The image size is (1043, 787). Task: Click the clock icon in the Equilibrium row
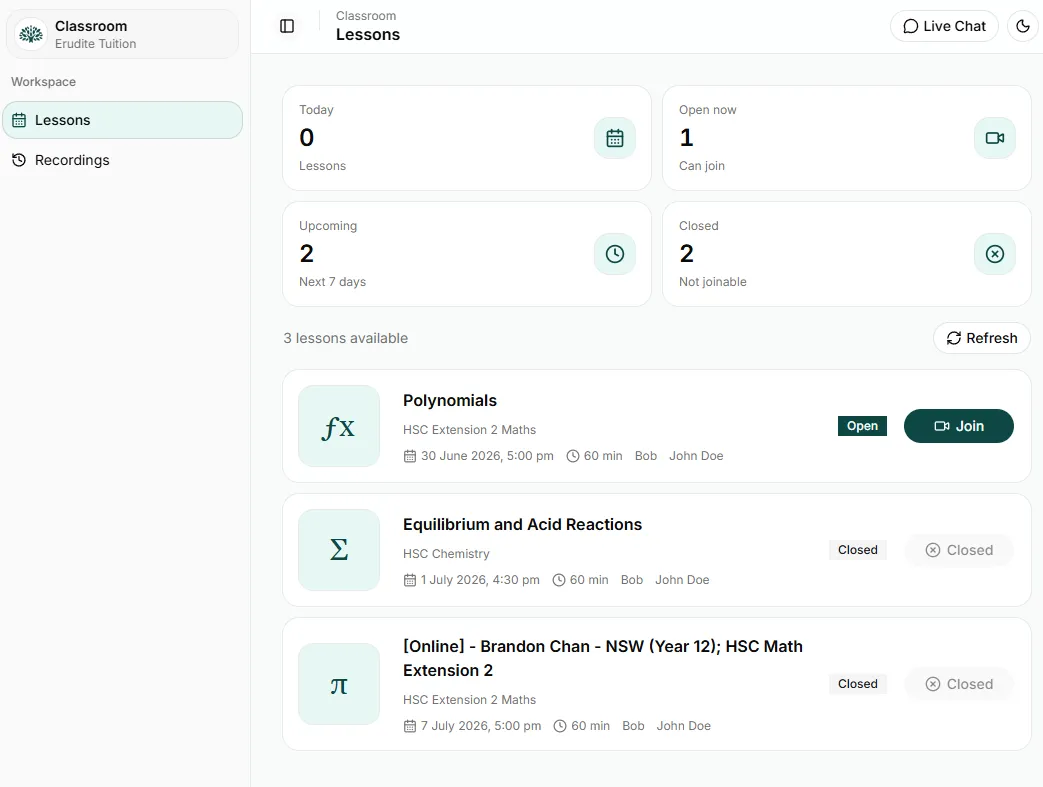559,580
